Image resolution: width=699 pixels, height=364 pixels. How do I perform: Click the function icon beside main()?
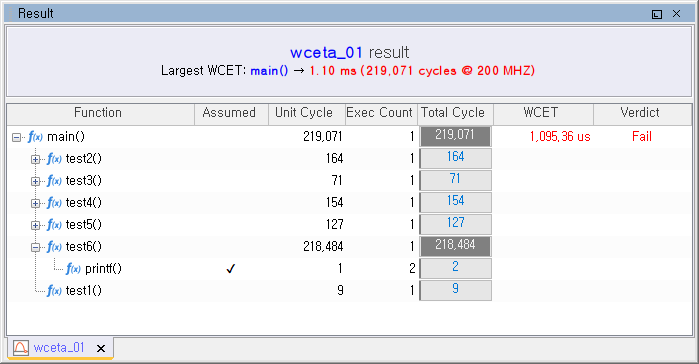point(35,137)
